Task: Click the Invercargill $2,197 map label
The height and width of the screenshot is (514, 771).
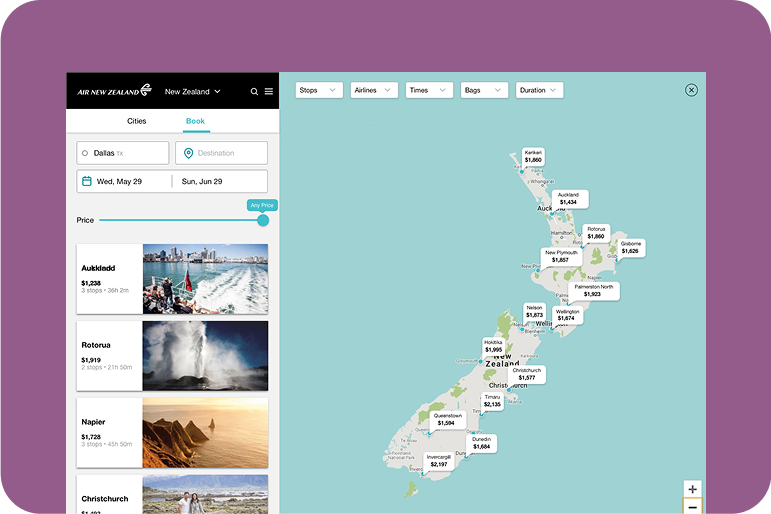Action: coord(439,461)
